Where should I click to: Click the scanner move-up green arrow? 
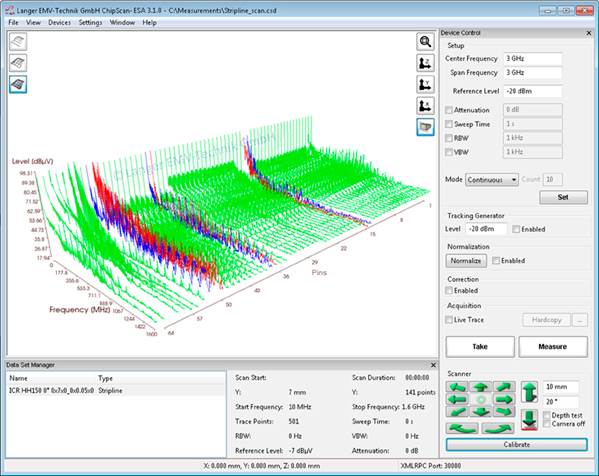click(481, 387)
